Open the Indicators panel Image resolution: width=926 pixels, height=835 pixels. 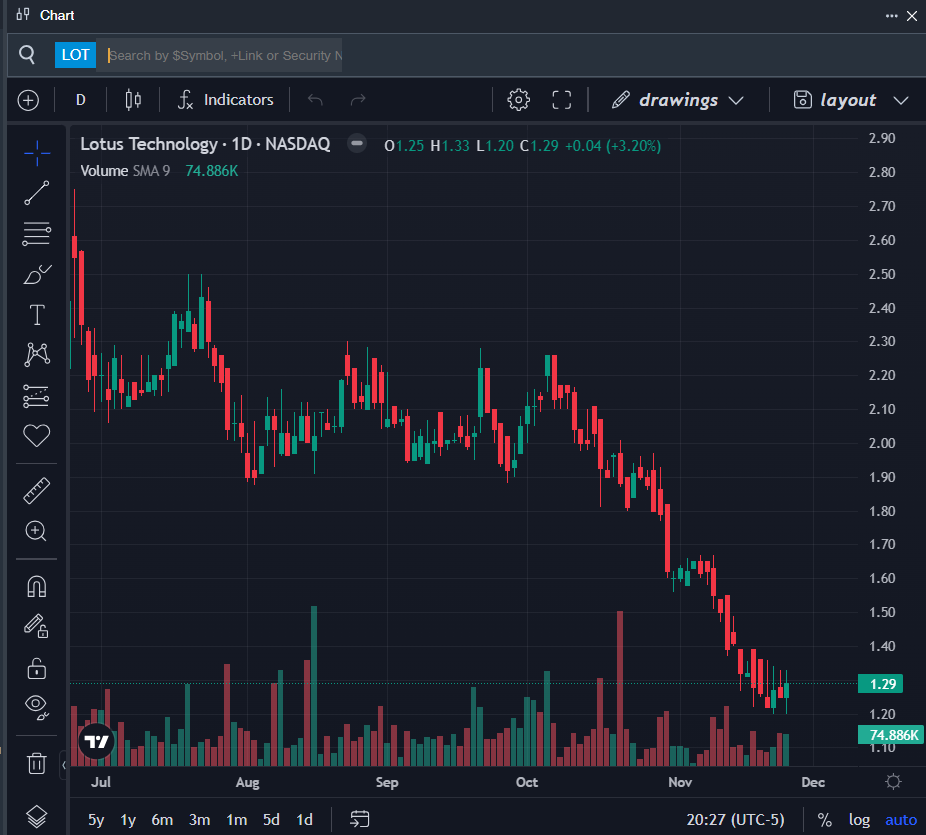[x=225, y=100]
